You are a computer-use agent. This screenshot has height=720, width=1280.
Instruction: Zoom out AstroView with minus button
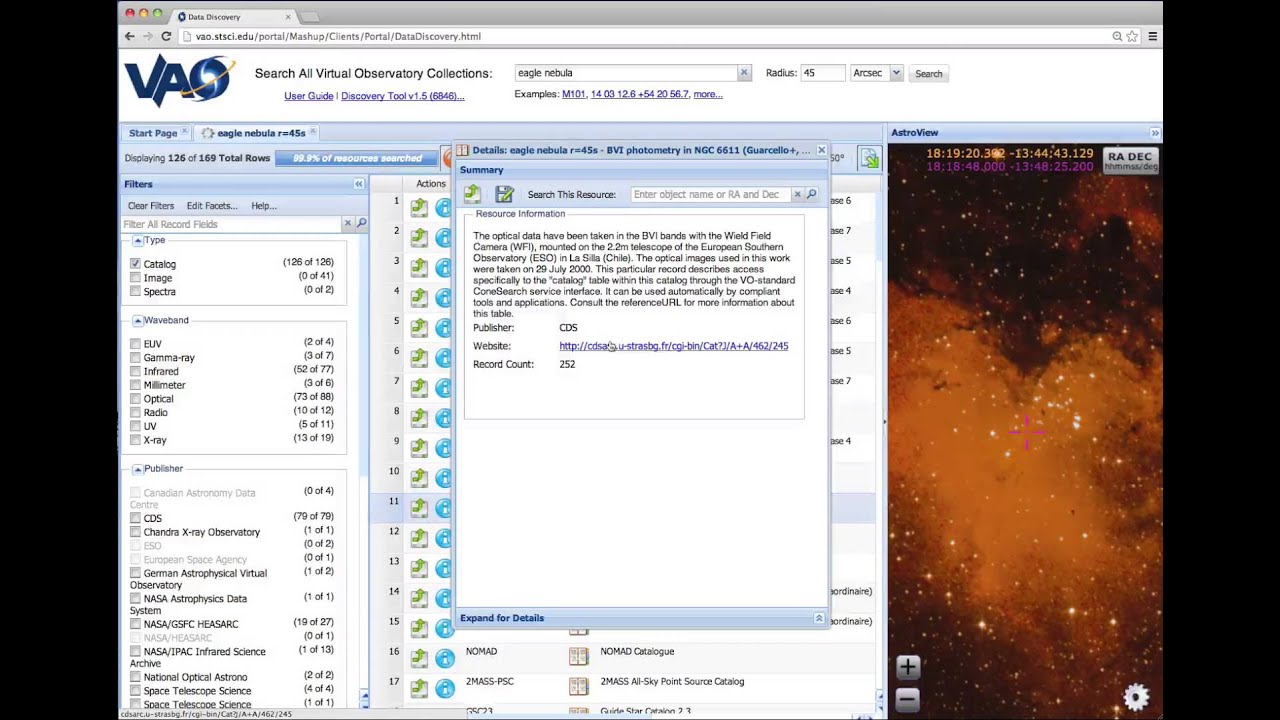pyautogui.click(x=907, y=699)
